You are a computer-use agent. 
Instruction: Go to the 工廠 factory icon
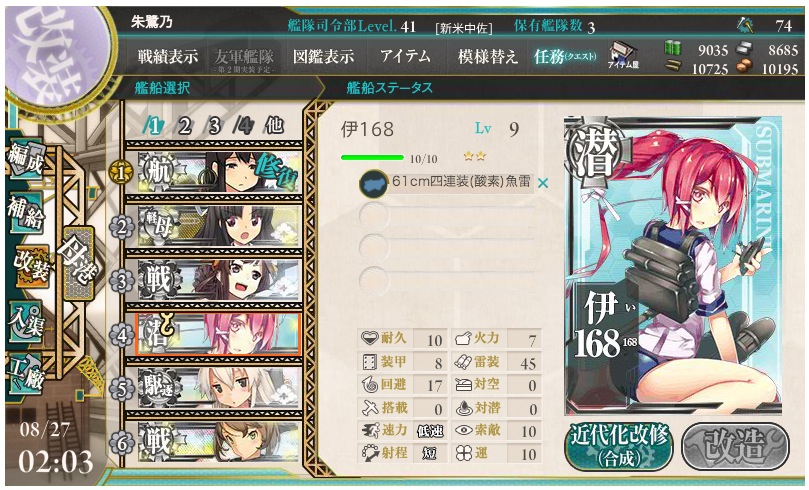pos(25,372)
